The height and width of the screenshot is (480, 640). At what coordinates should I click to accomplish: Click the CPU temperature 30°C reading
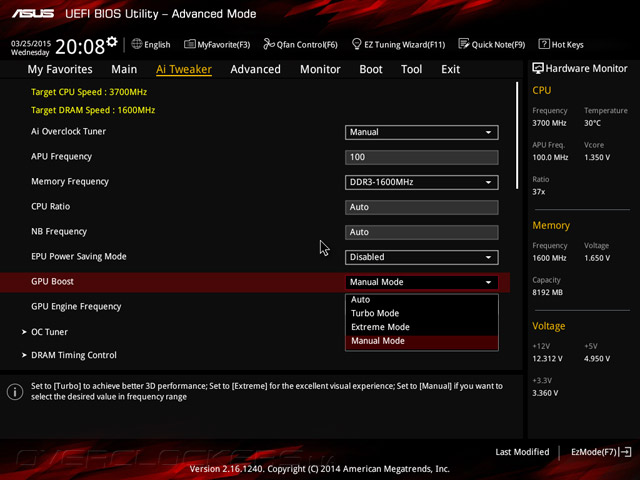pyautogui.click(x=592, y=123)
